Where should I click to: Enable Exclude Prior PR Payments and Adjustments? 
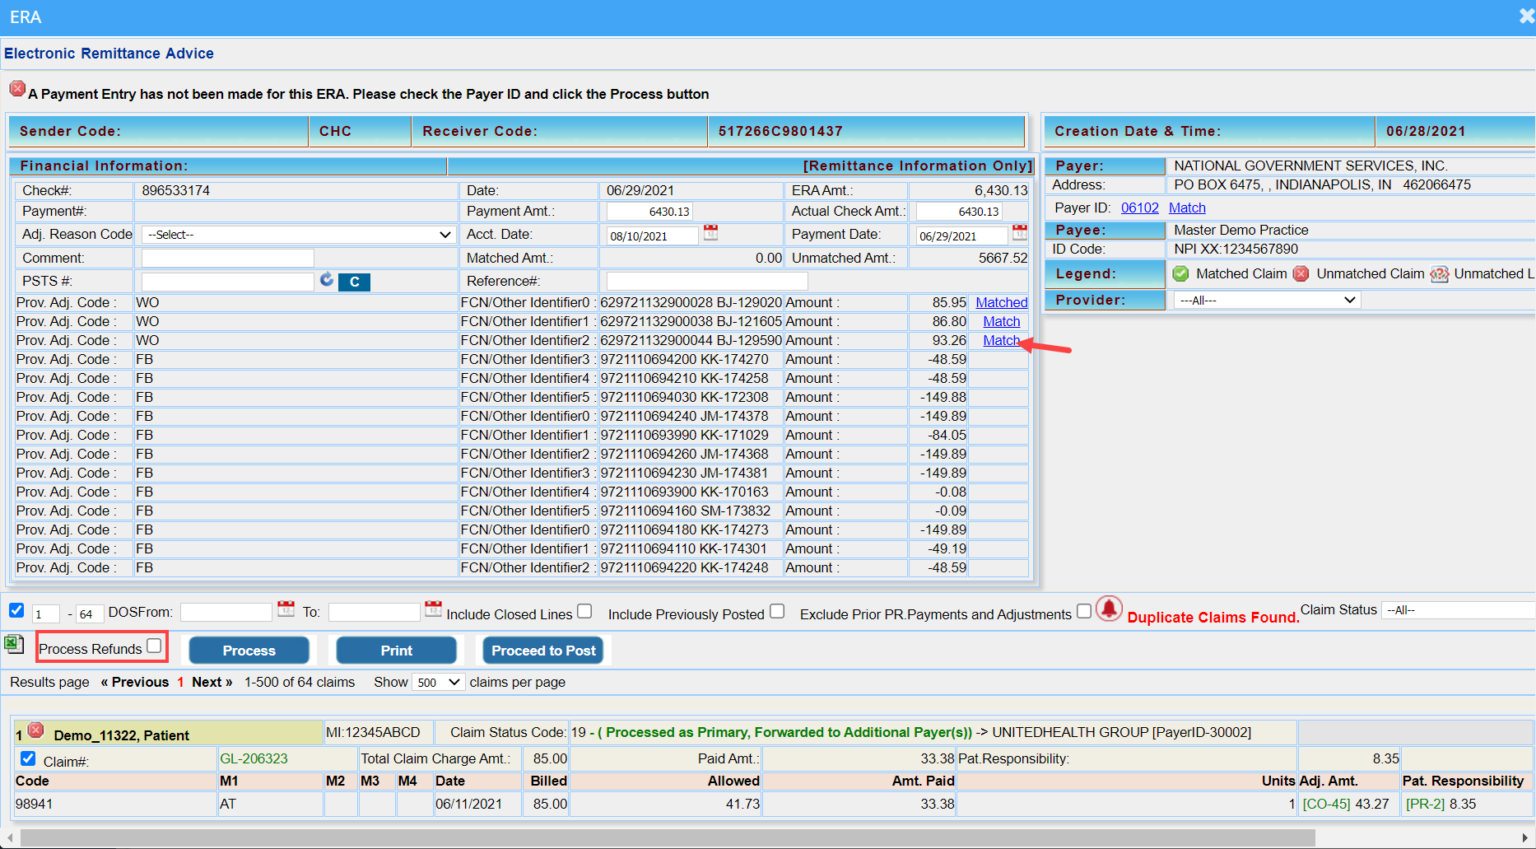(1084, 611)
